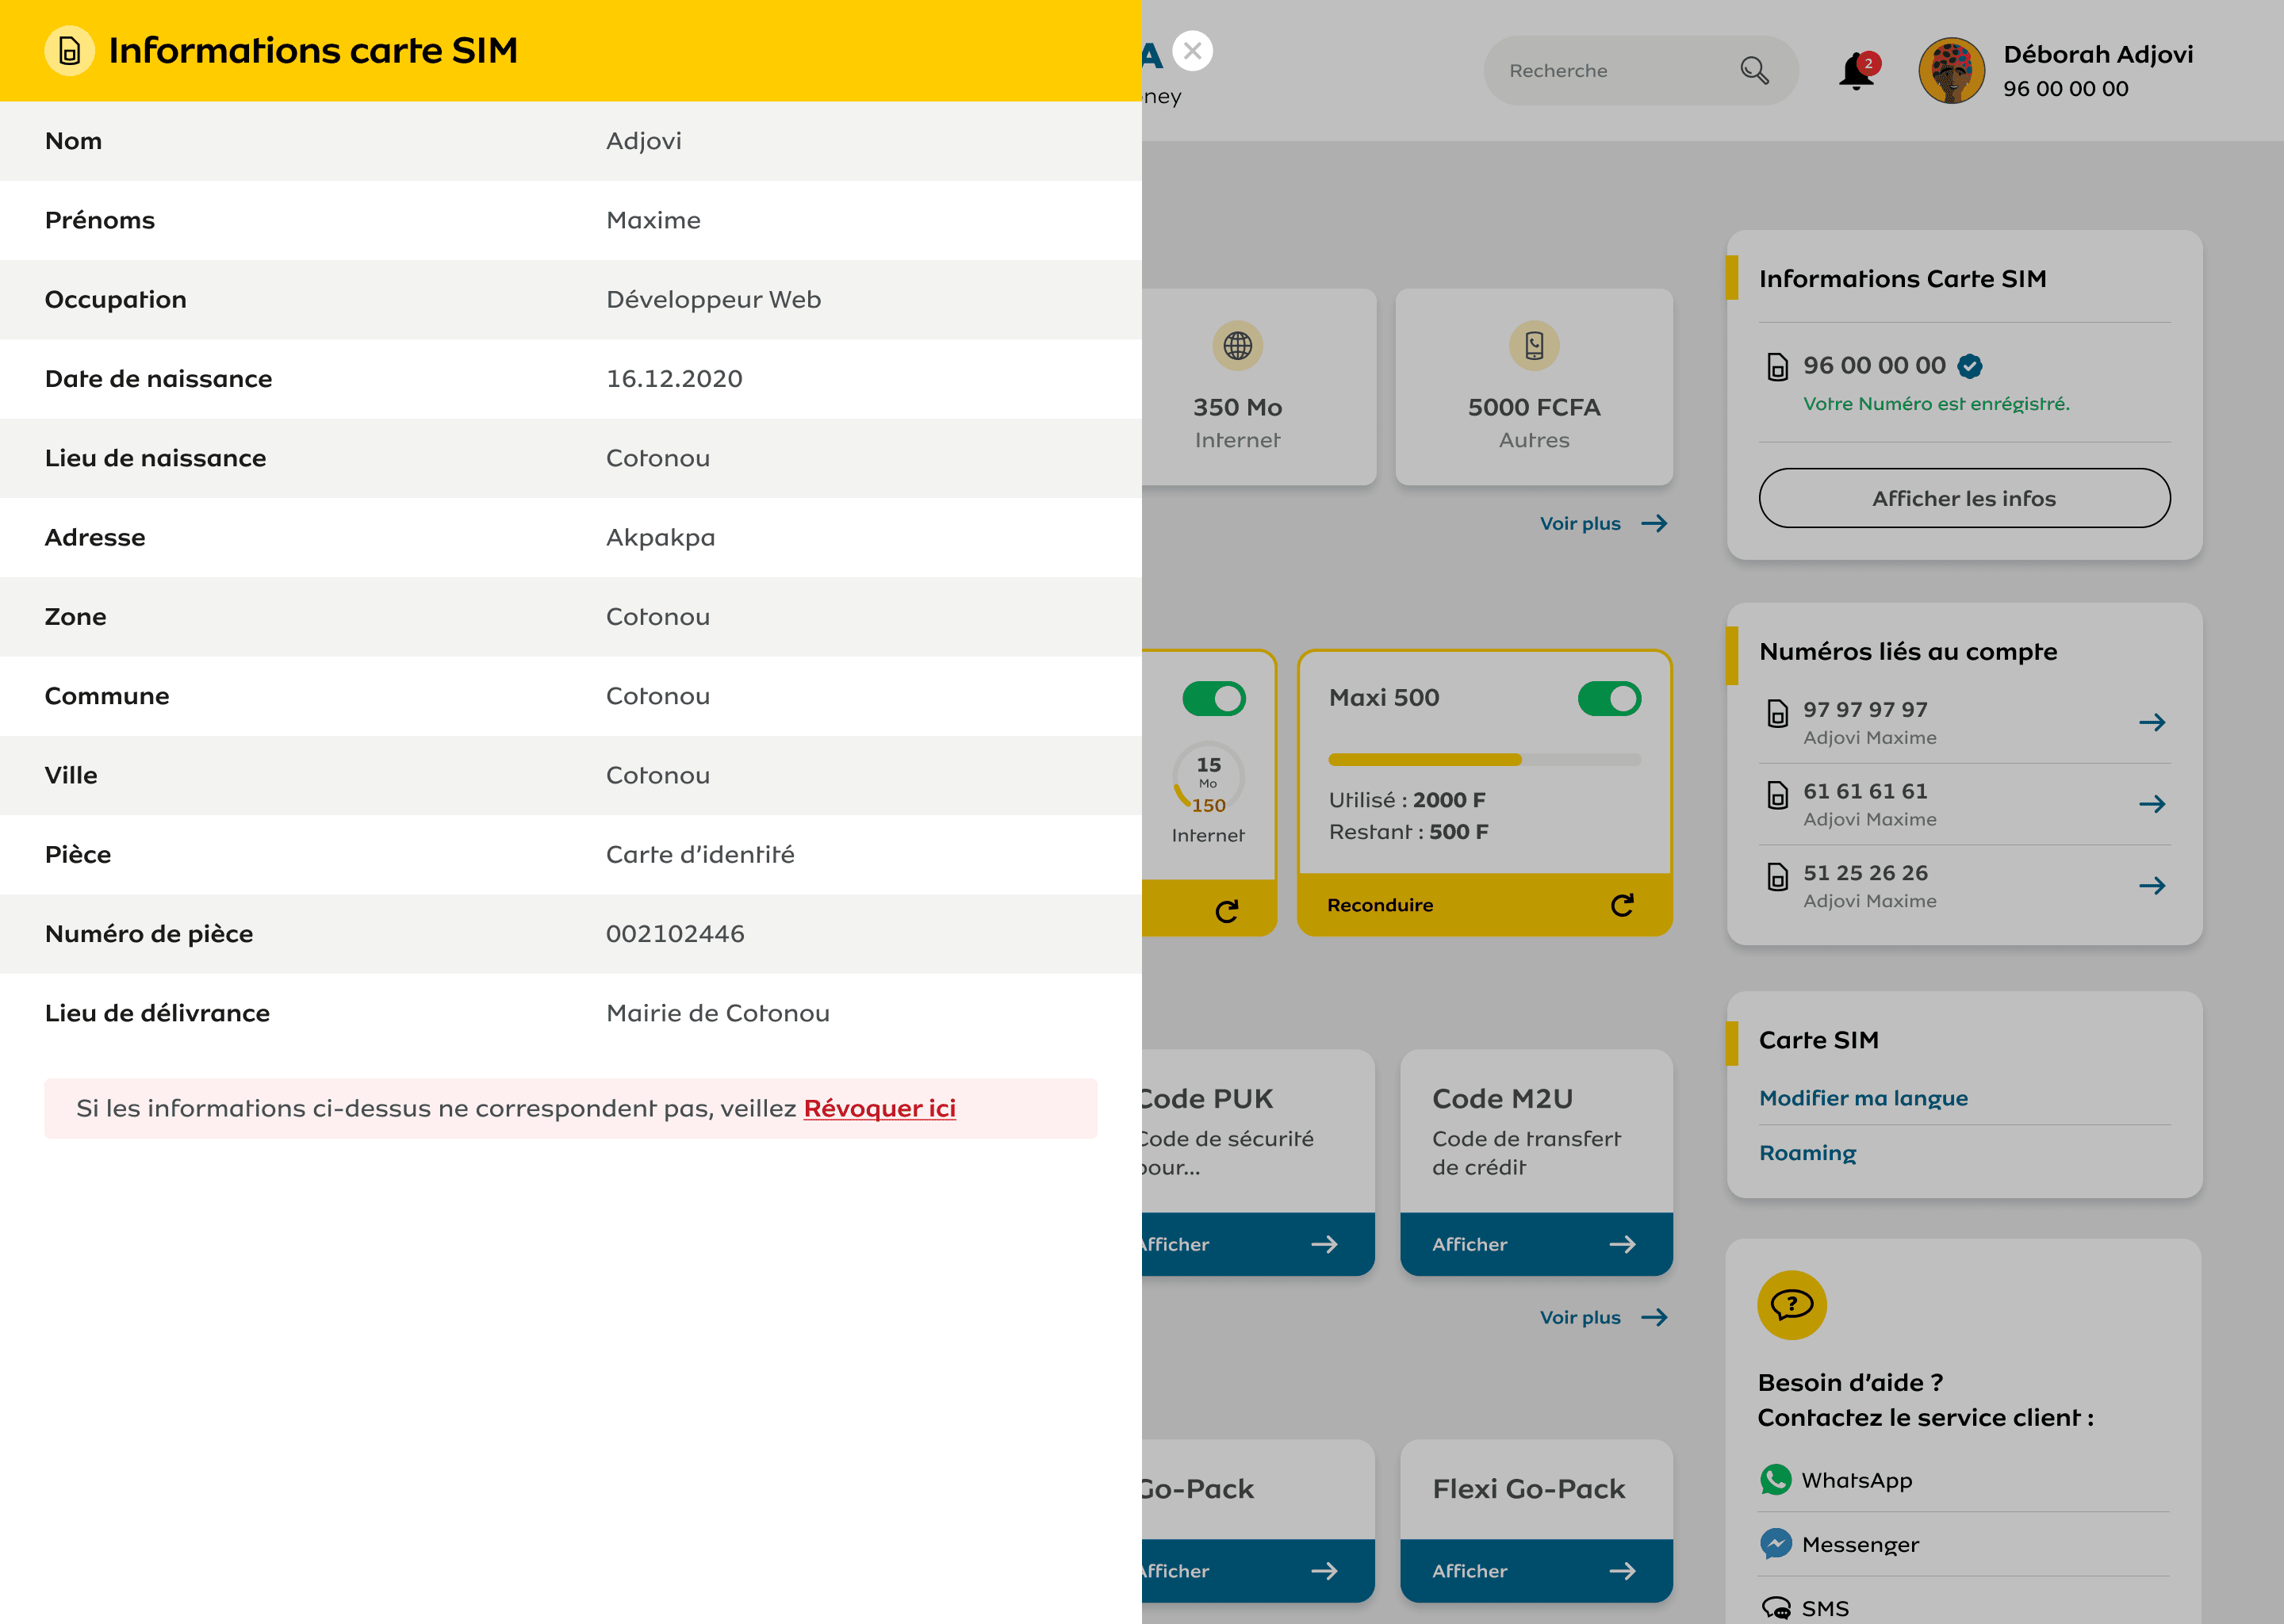Image resolution: width=2284 pixels, height=1624 pixels.
Task: Toggle off the Maxi 500 switch
Action: [x=1609, y=698]
